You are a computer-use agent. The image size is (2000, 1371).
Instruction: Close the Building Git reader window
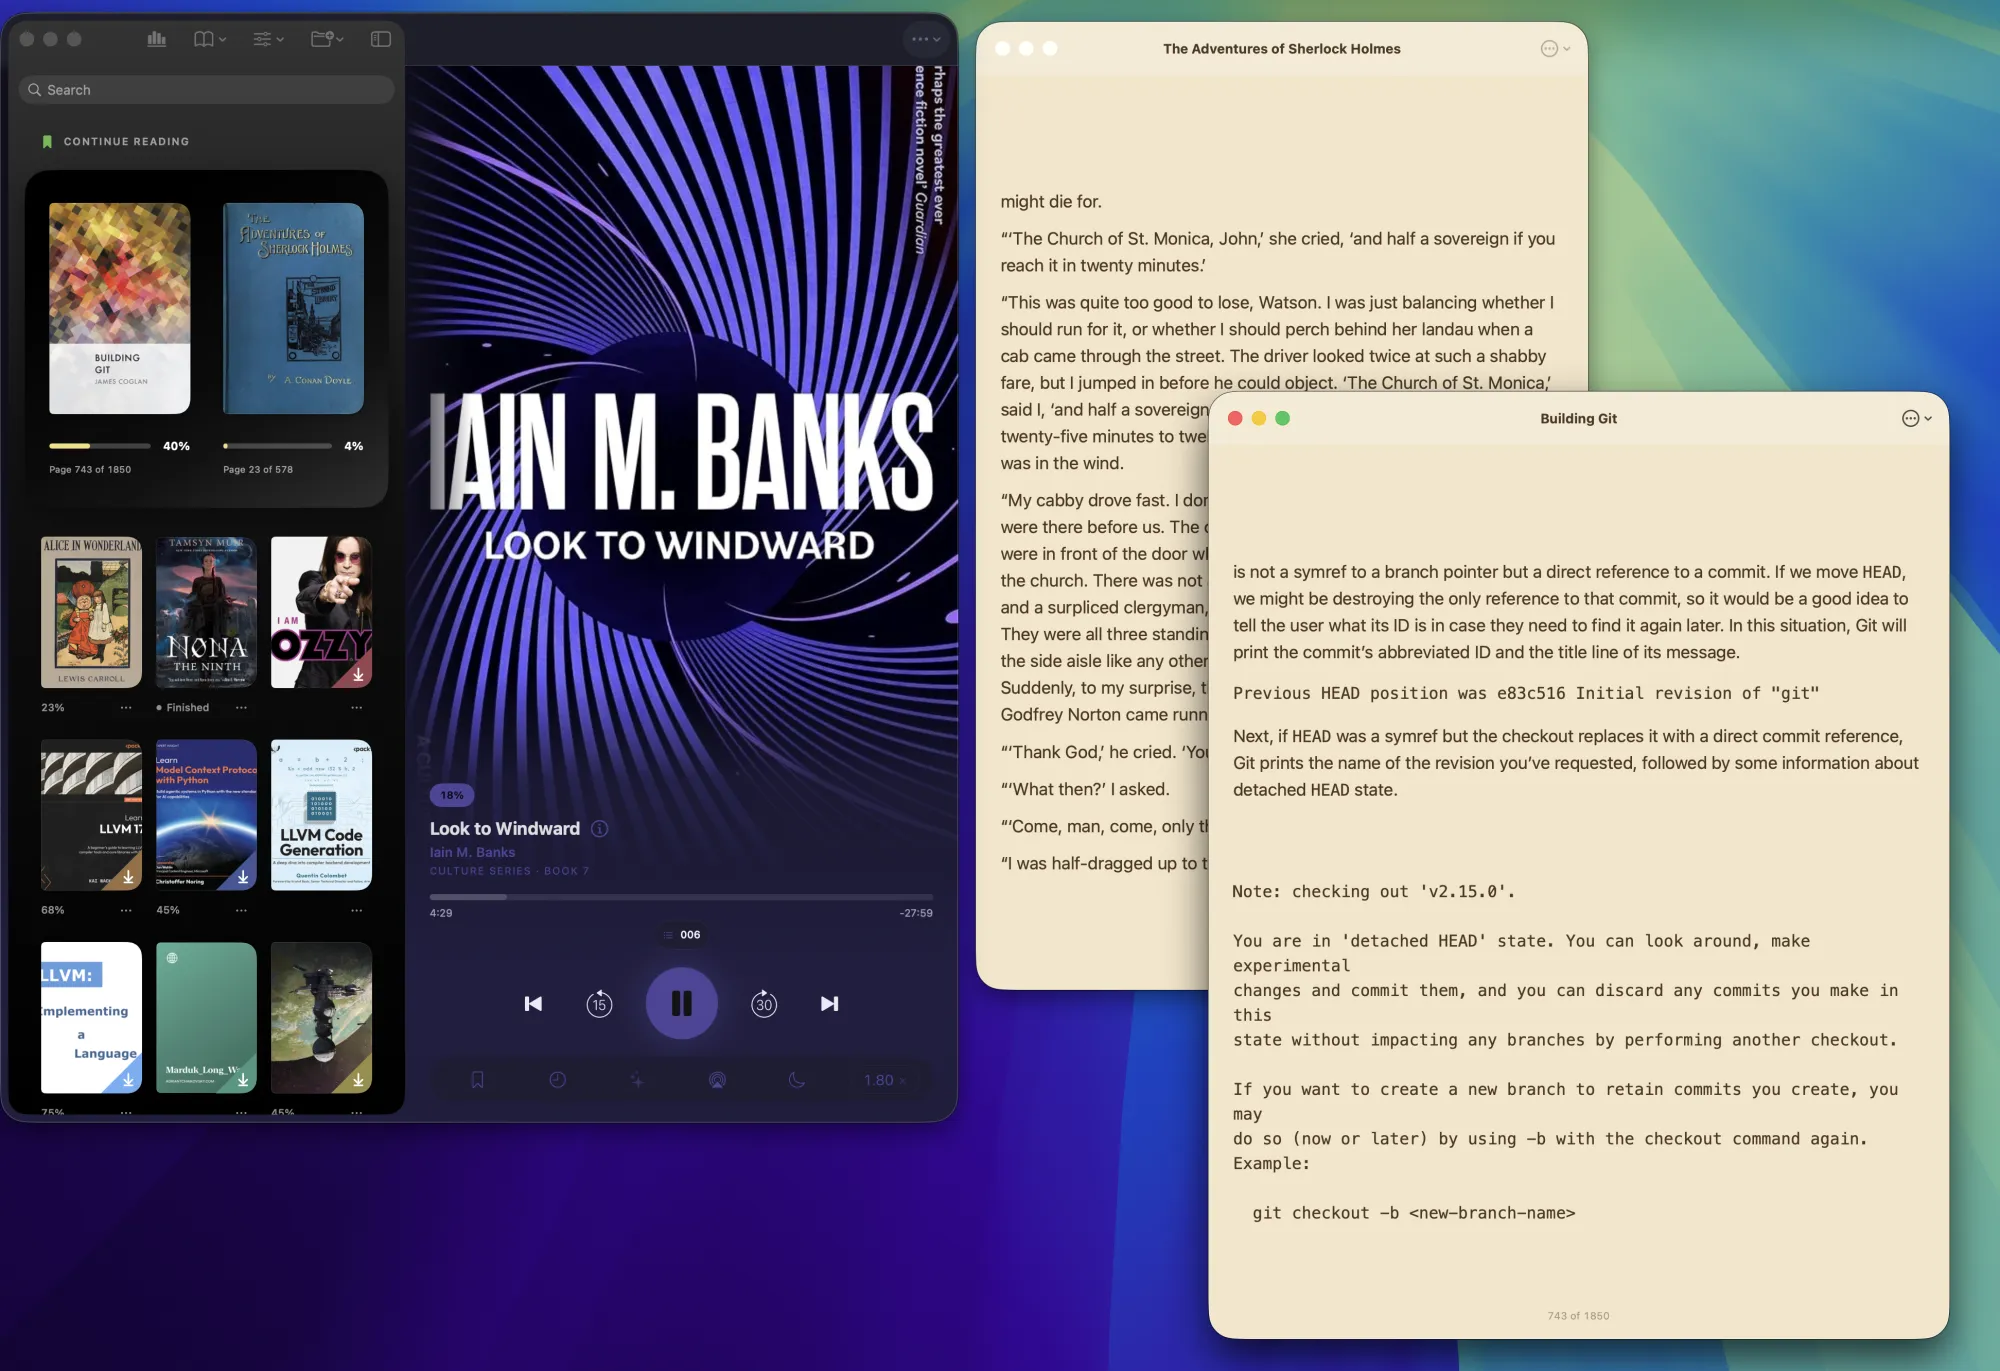pyautogui.click(x=1235, y=419)
